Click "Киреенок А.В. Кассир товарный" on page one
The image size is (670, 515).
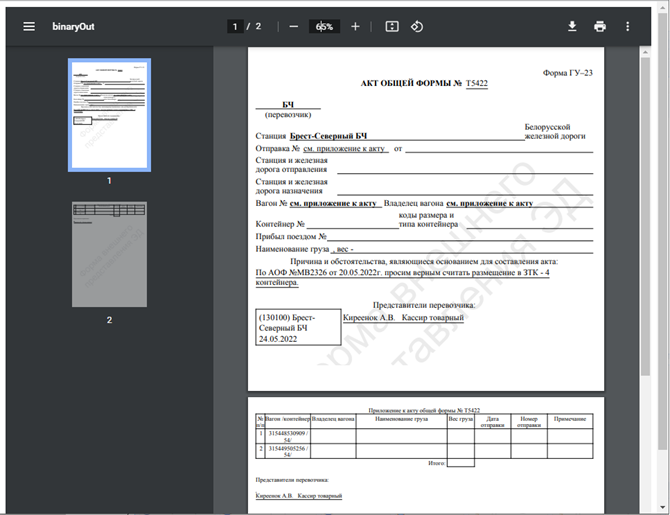click(x=403, y=318)
